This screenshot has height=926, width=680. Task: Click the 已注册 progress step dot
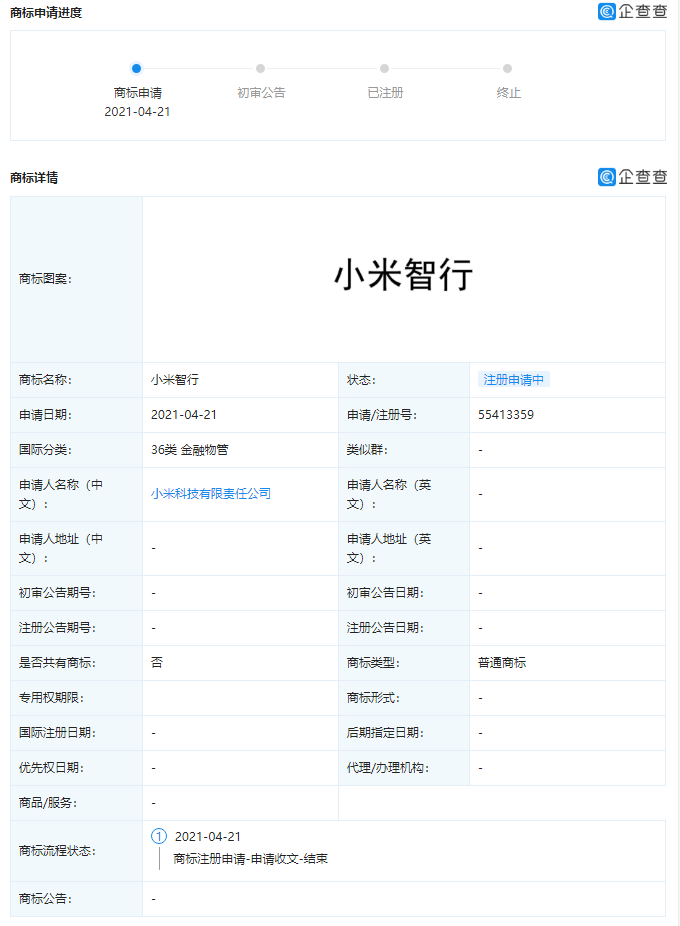385,68
